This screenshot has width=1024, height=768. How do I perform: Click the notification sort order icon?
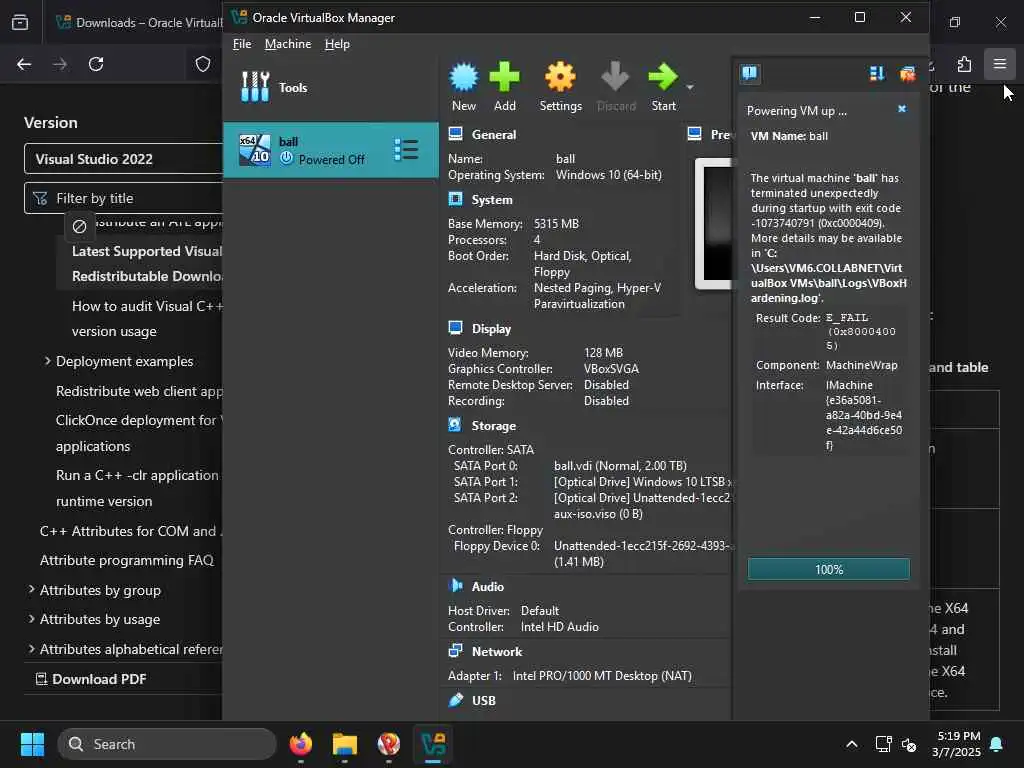tap(877, 74)
